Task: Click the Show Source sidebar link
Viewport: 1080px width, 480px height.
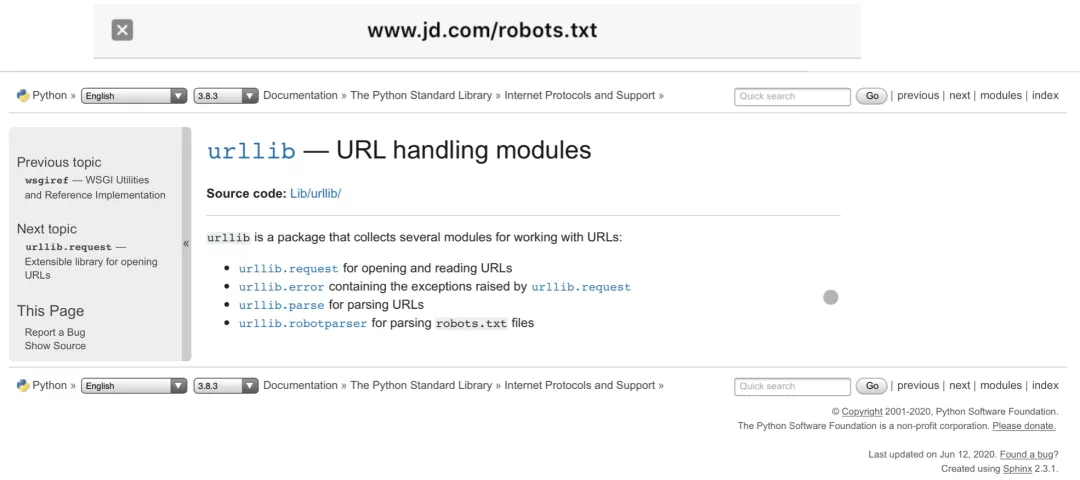Action: 55,346
